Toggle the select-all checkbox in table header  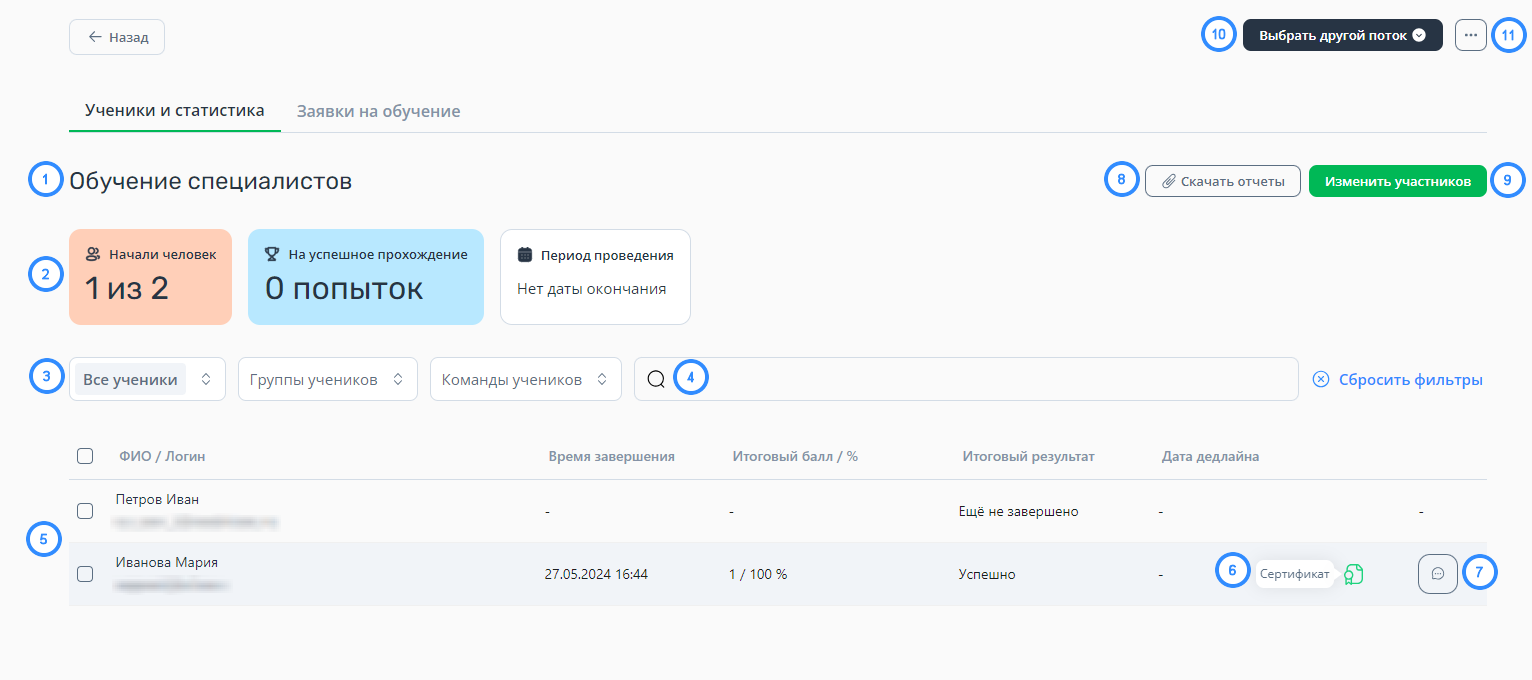[85, 456]
